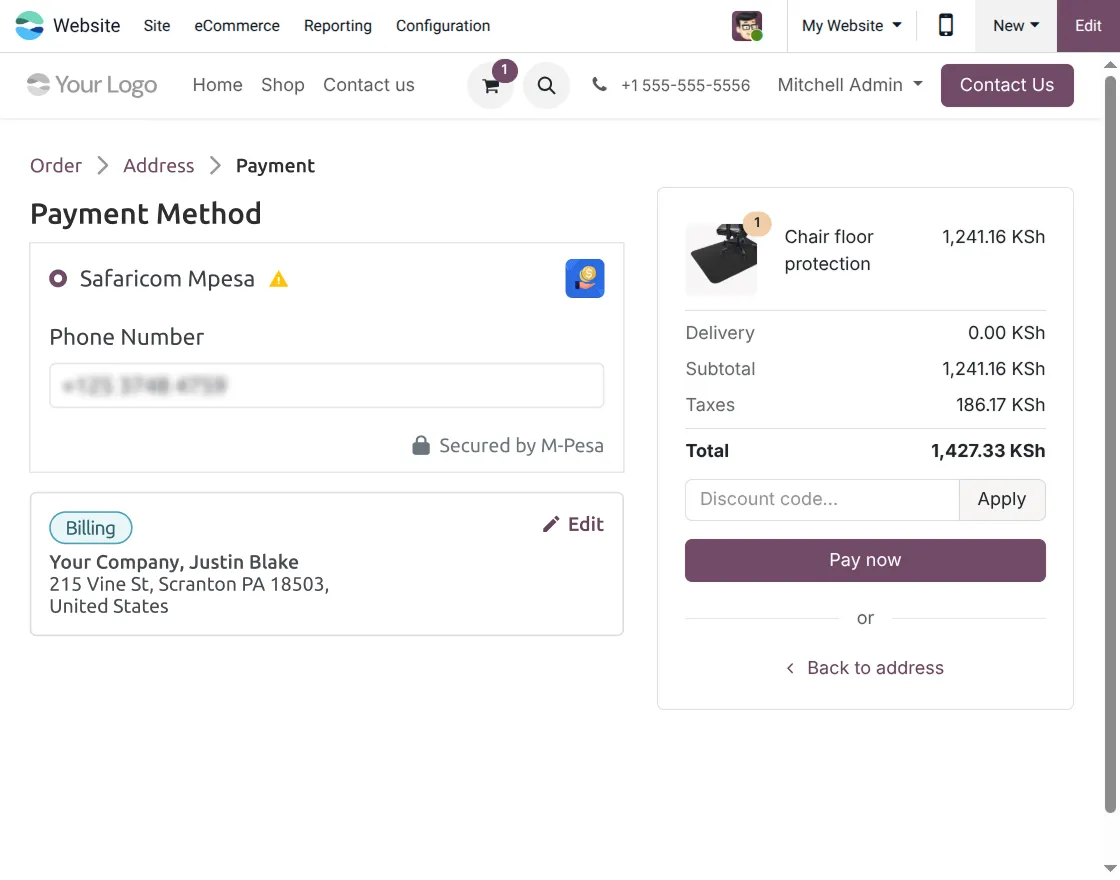Click the Billing badge label
The width and height of the screenshot is (1120, 880).
(91, 528)
